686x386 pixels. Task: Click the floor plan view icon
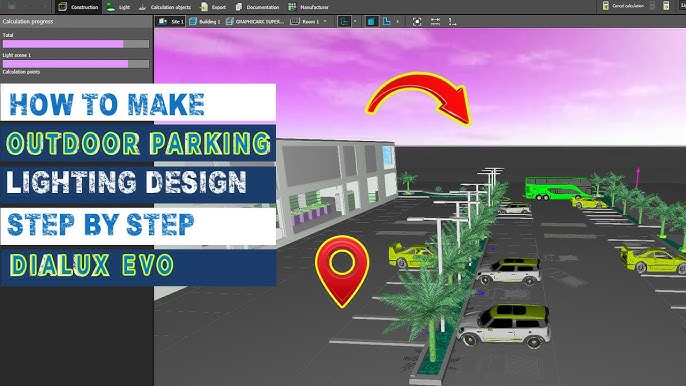344,21
